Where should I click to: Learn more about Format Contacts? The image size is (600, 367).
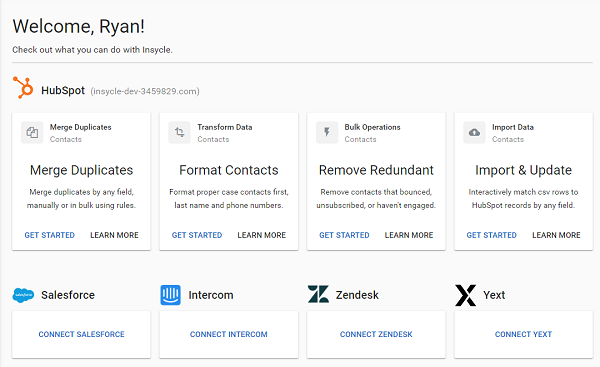click(262, 235)
